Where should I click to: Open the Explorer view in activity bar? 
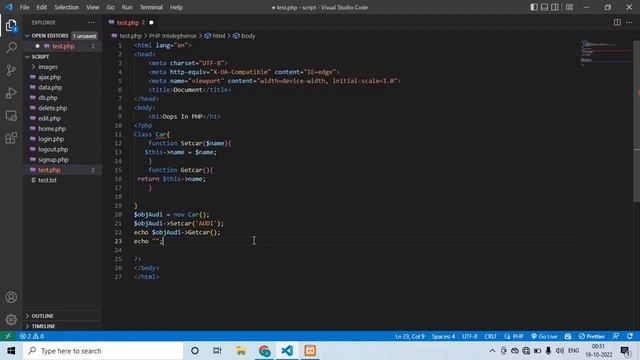pos(11,26)
